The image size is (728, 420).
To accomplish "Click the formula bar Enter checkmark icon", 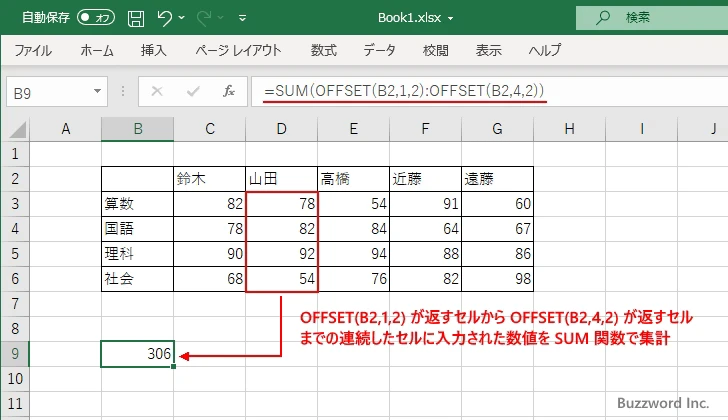I will pos(193,91).
